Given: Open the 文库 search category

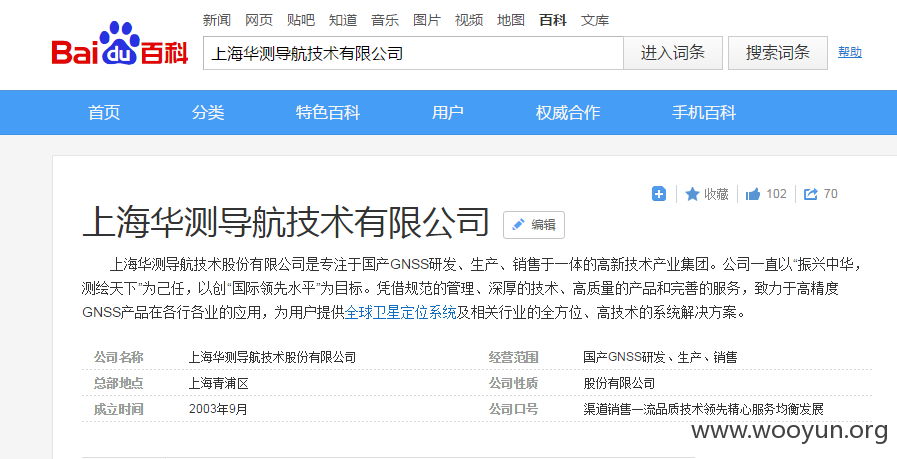Looking at the screenshot, I should [x=595, y=20].
